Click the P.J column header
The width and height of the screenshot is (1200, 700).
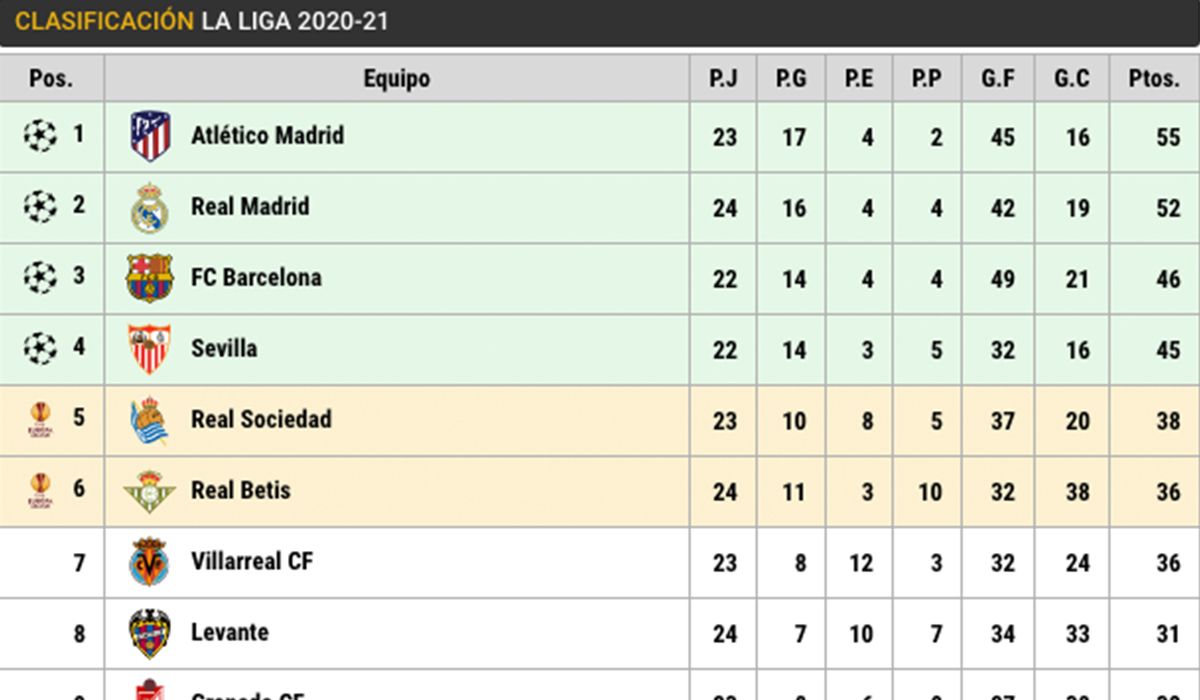(723, 79)
